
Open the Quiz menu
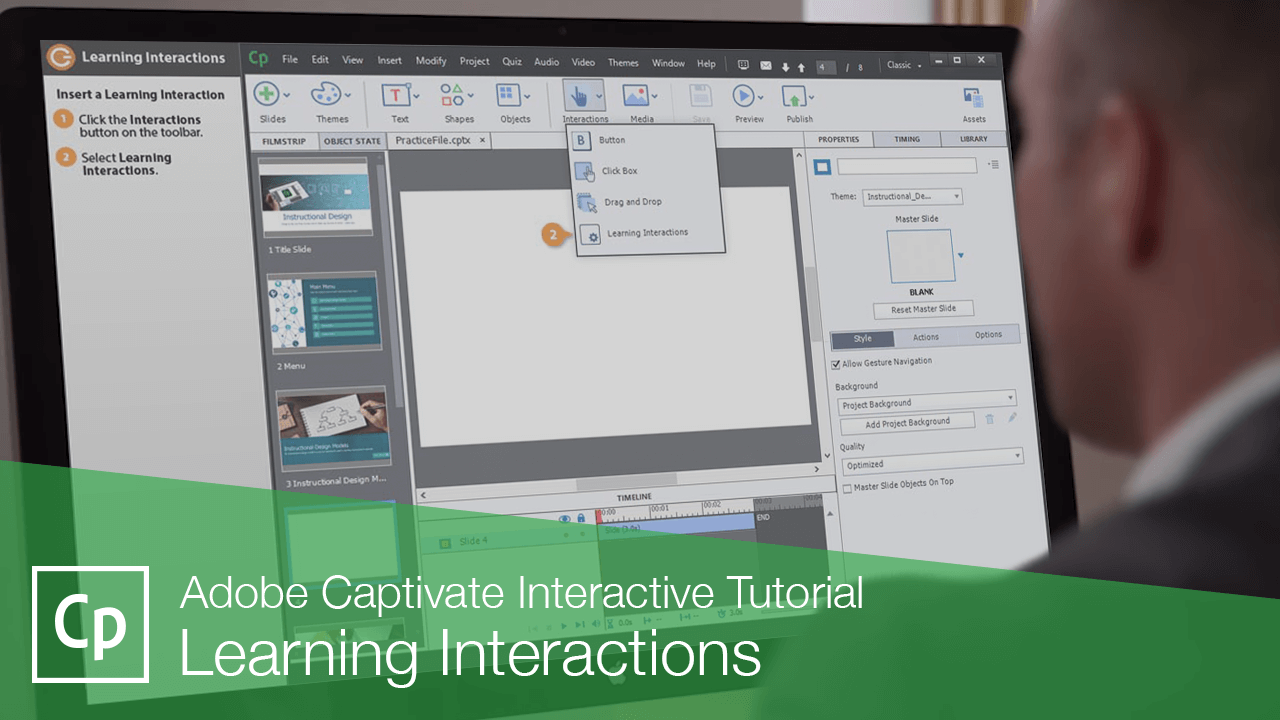click(511, 62)
